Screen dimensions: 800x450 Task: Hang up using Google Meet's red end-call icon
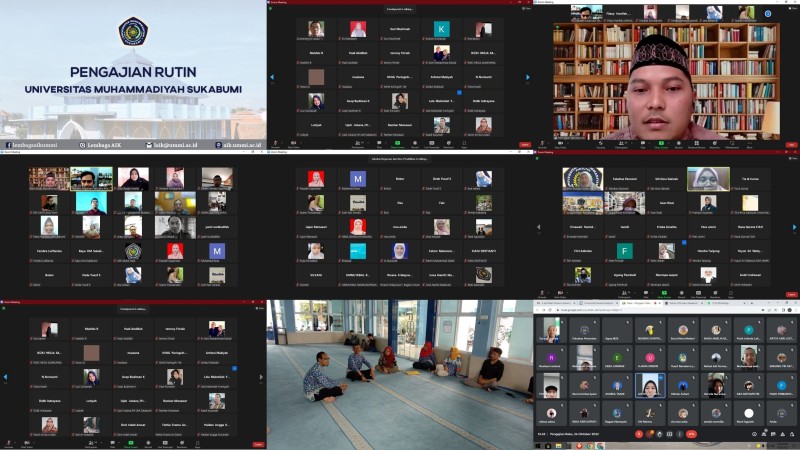[689, 434]
